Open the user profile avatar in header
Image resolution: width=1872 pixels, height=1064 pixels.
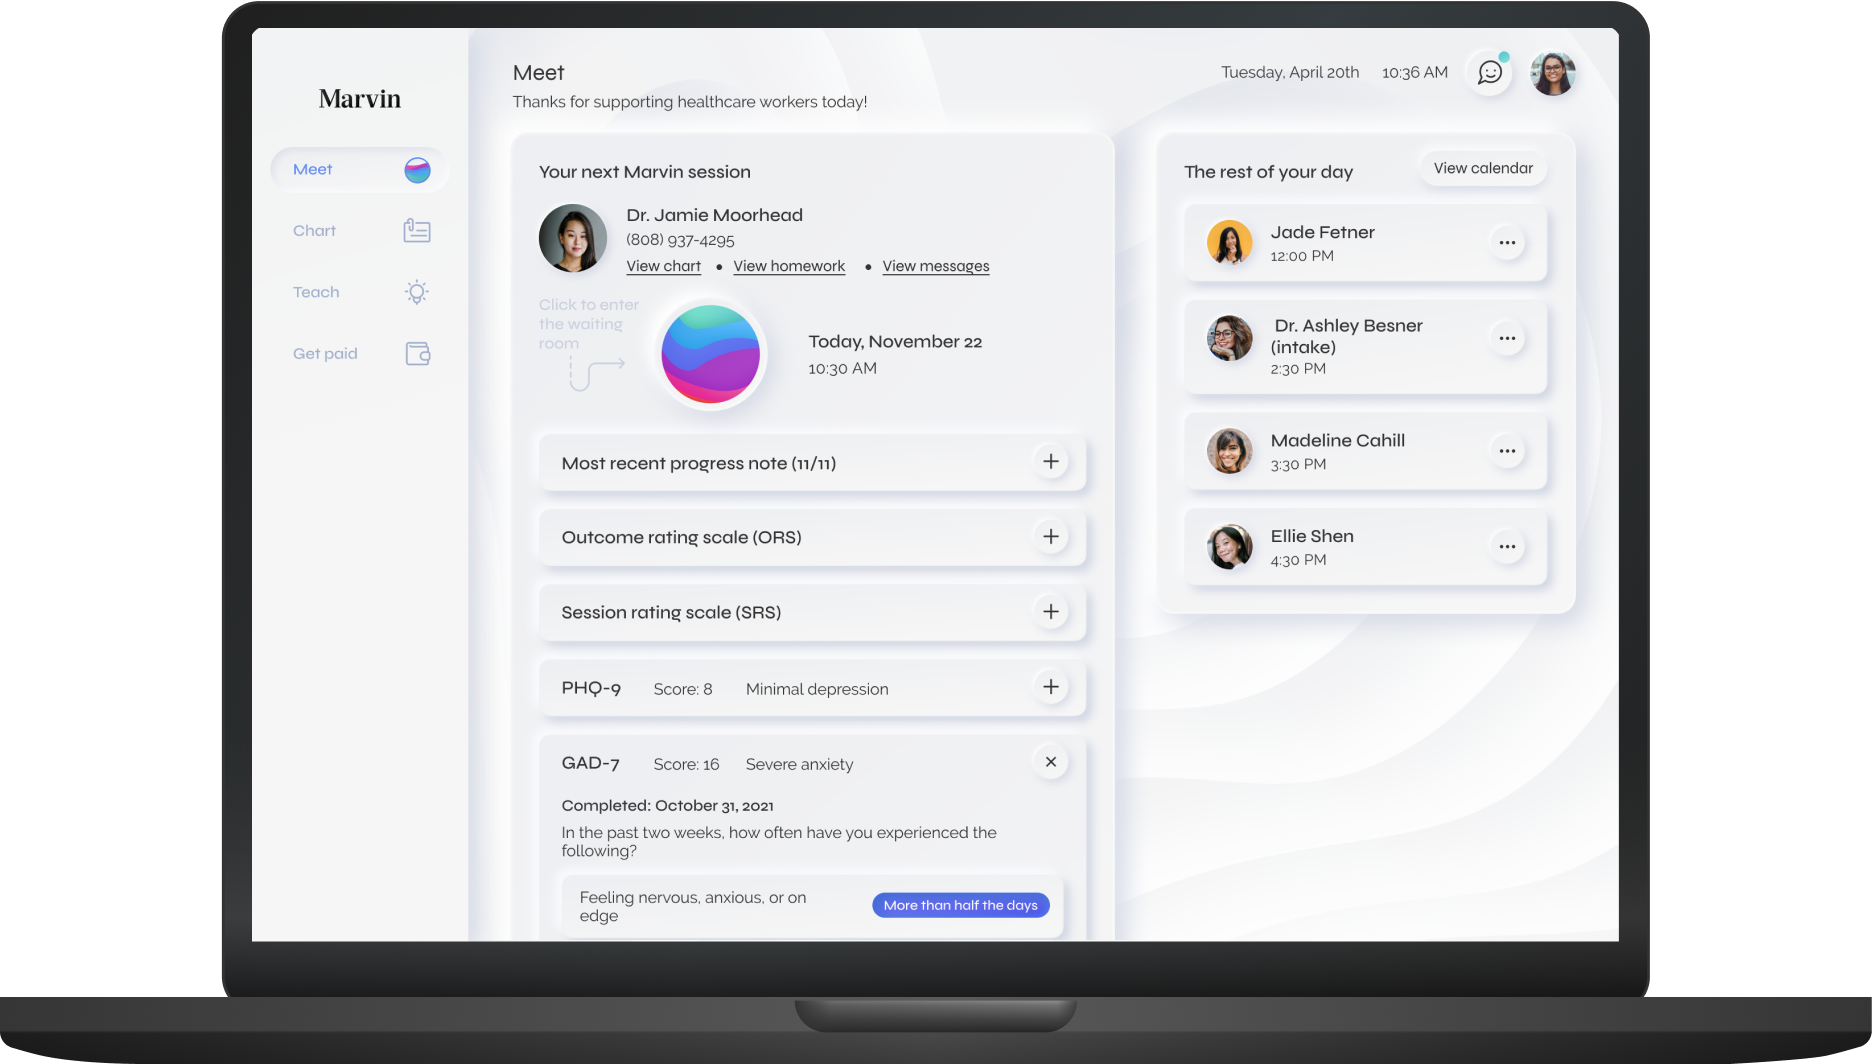(x=1553, y=73)
